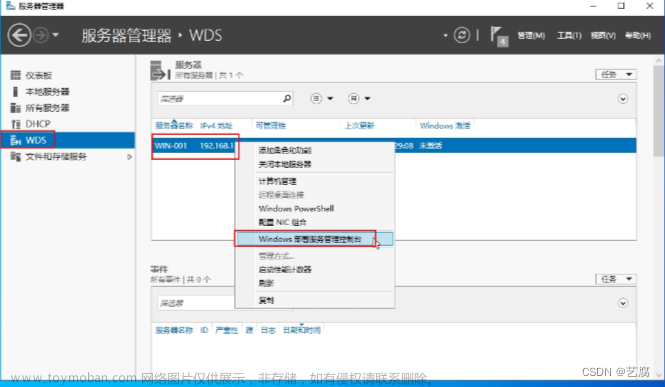Open the 视图(V) menu

pyautogui.click(x=603, y=36)
